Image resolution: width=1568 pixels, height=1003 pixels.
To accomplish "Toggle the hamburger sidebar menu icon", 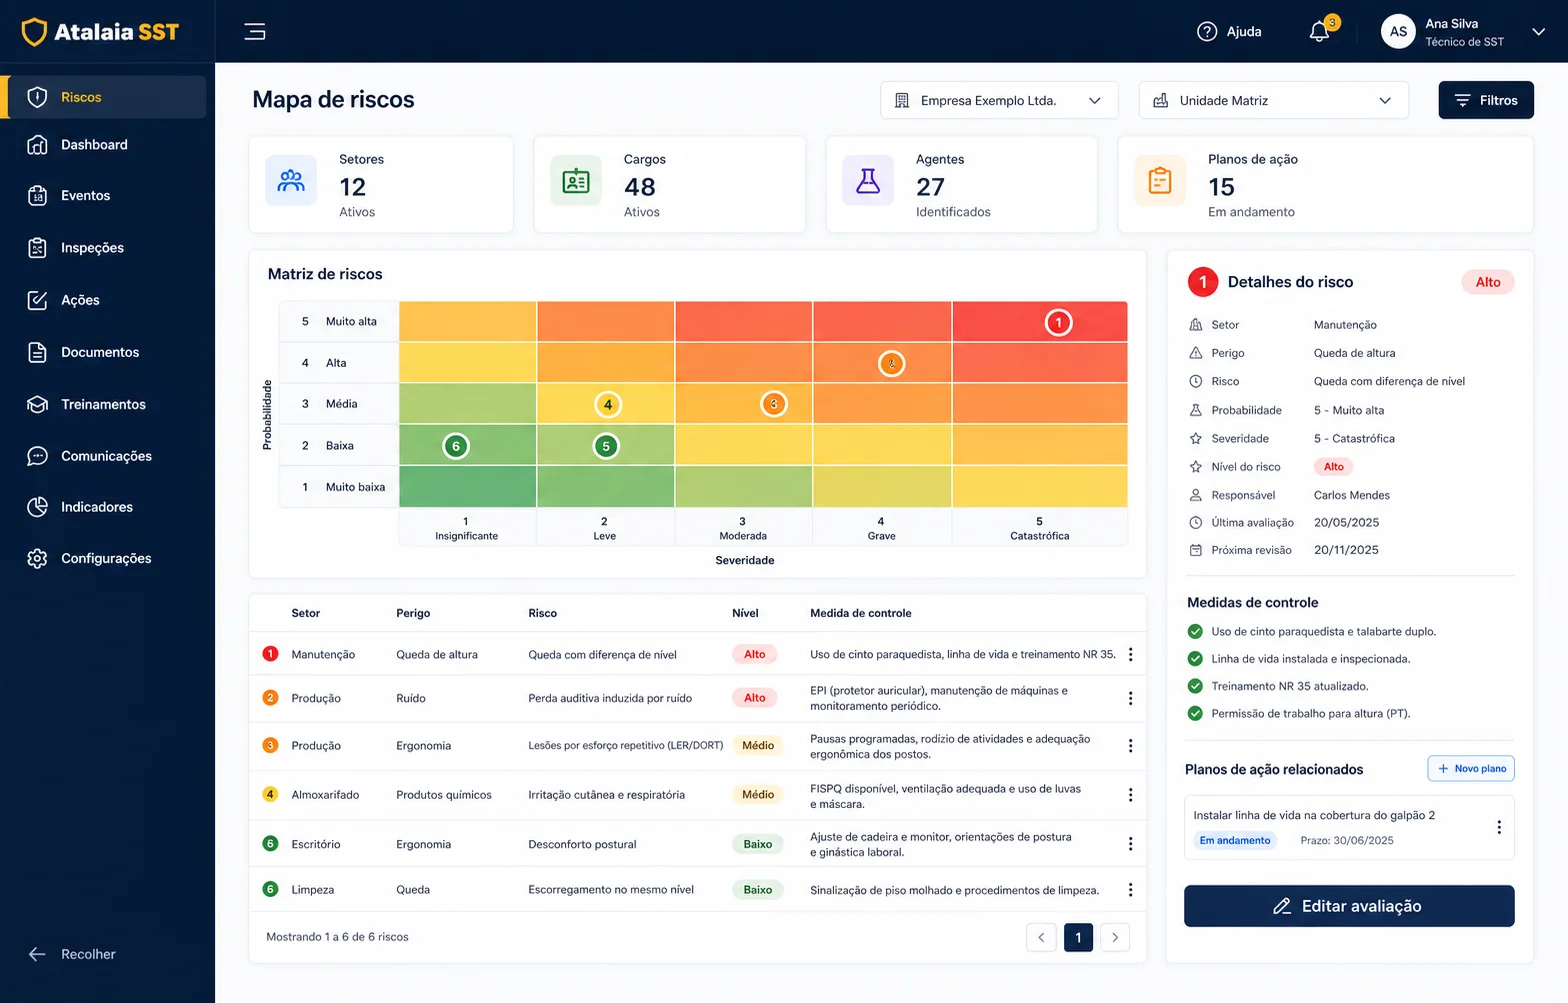I will point(255,32).
